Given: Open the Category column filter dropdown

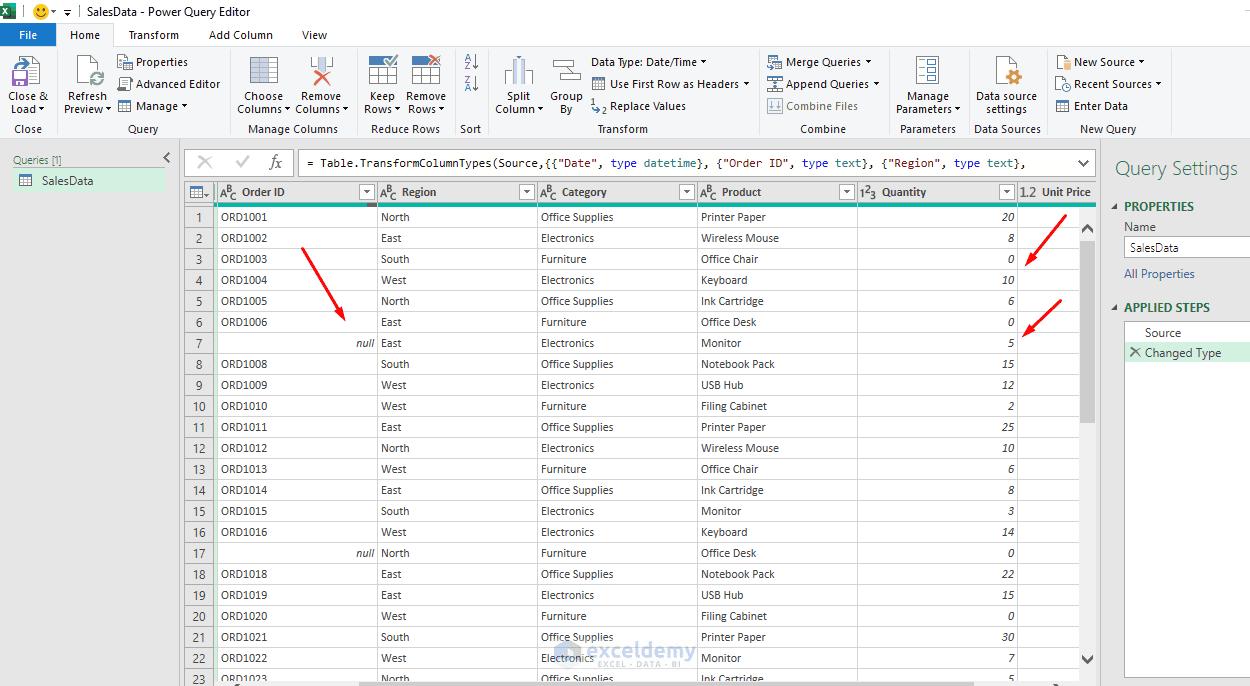Looking at the screenshot, I should (x=686, y=192).
